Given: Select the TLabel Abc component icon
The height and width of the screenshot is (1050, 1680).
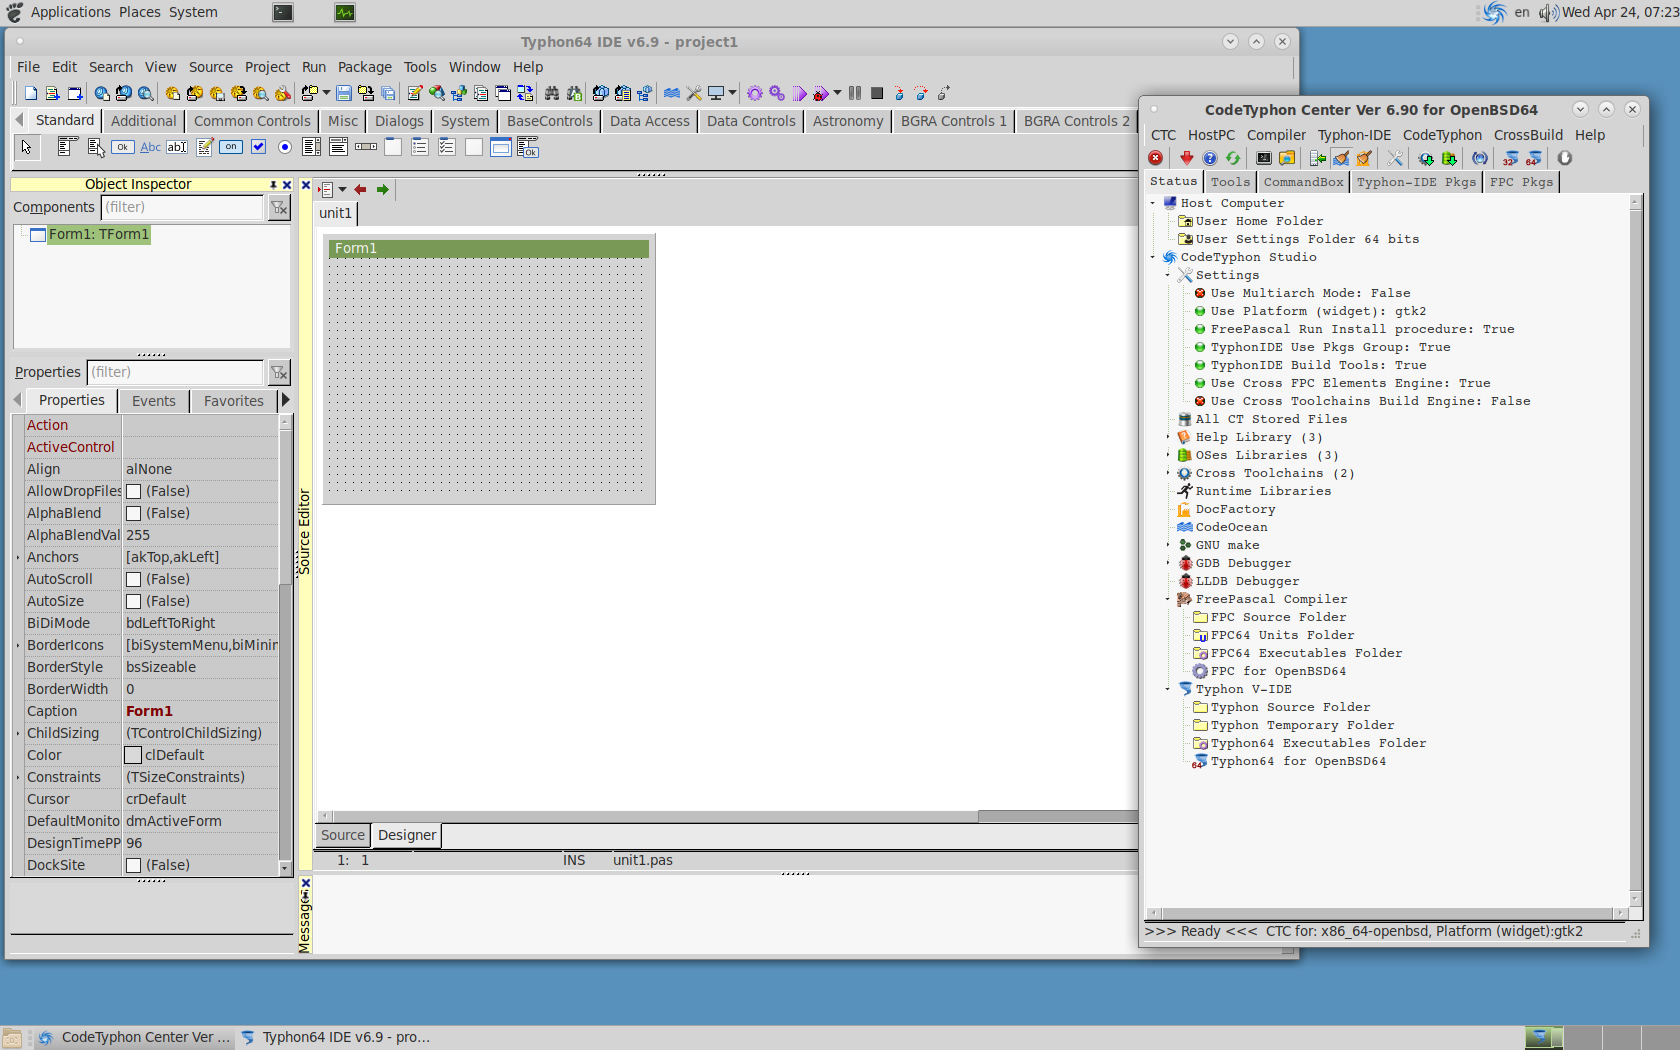Looking at the screenshot, I should [150, 147].
